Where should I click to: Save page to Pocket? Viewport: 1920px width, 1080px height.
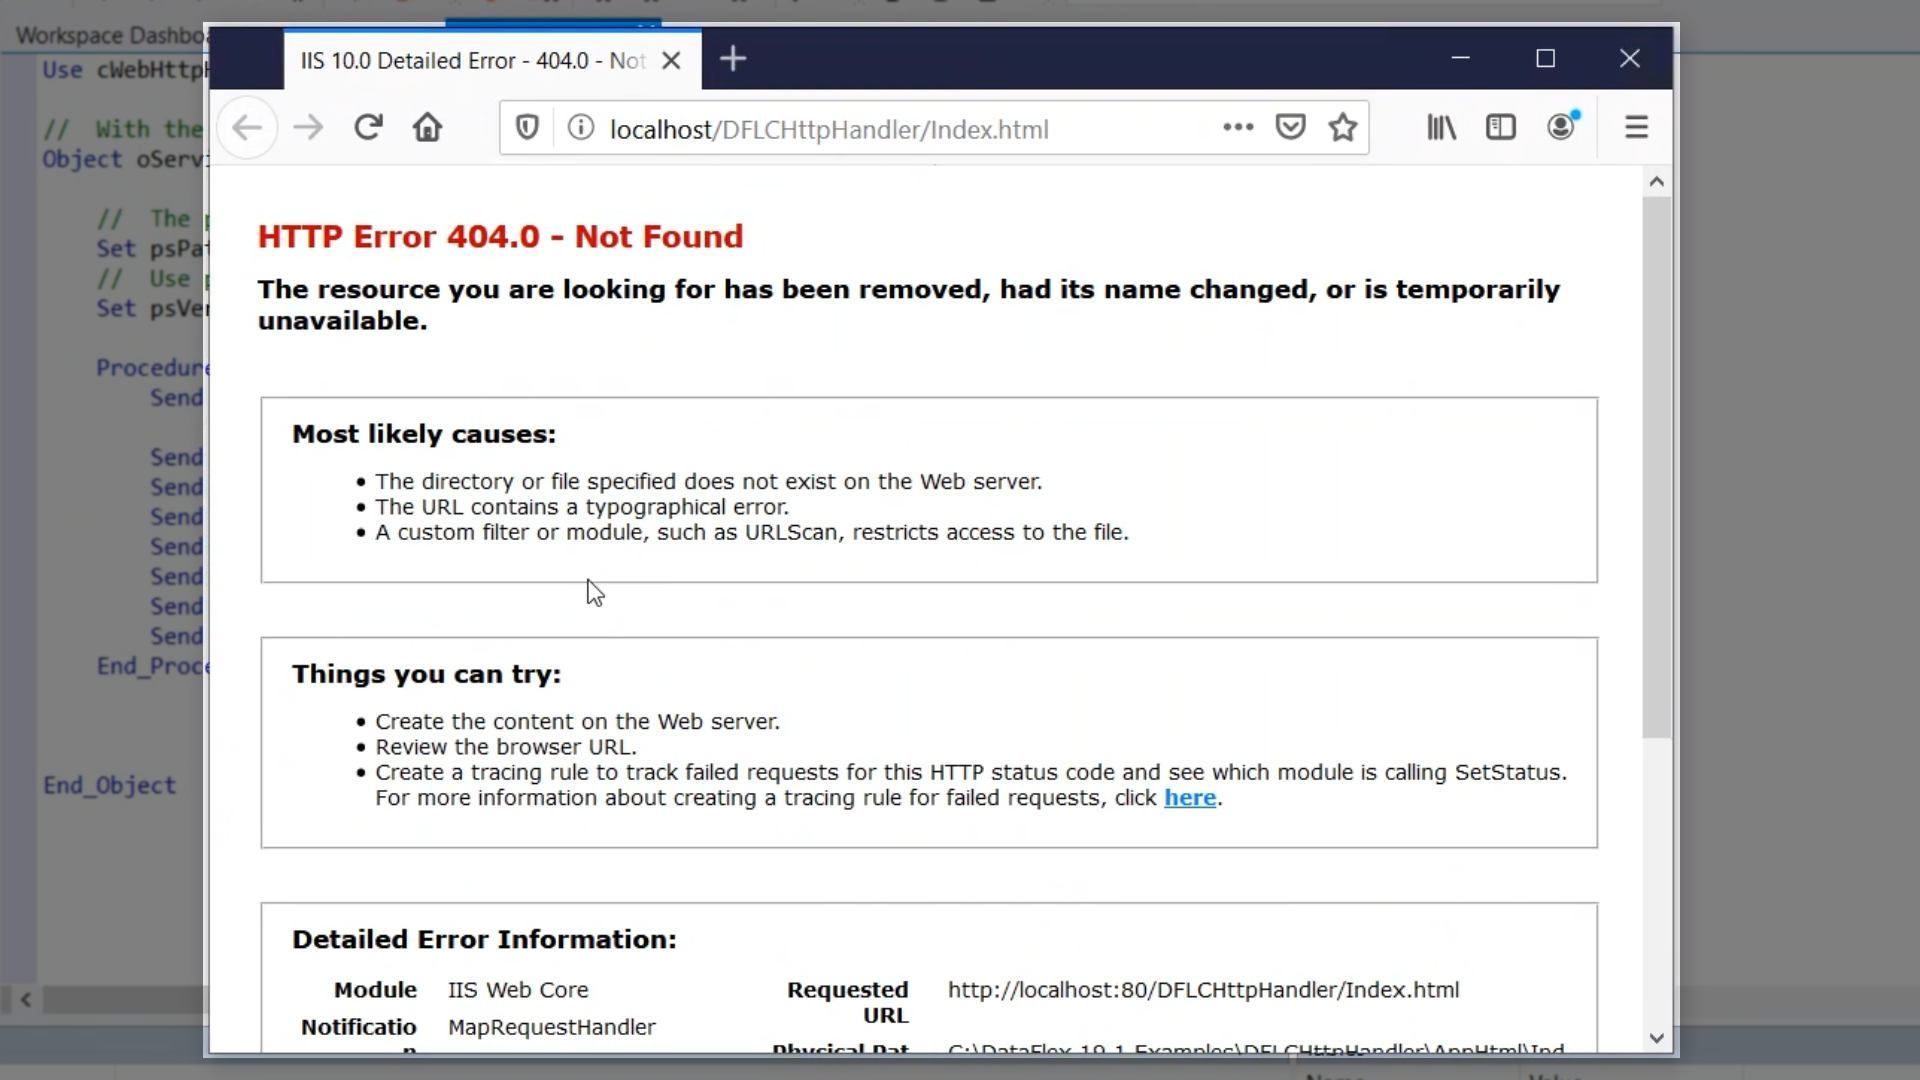tap(1290, 128)
